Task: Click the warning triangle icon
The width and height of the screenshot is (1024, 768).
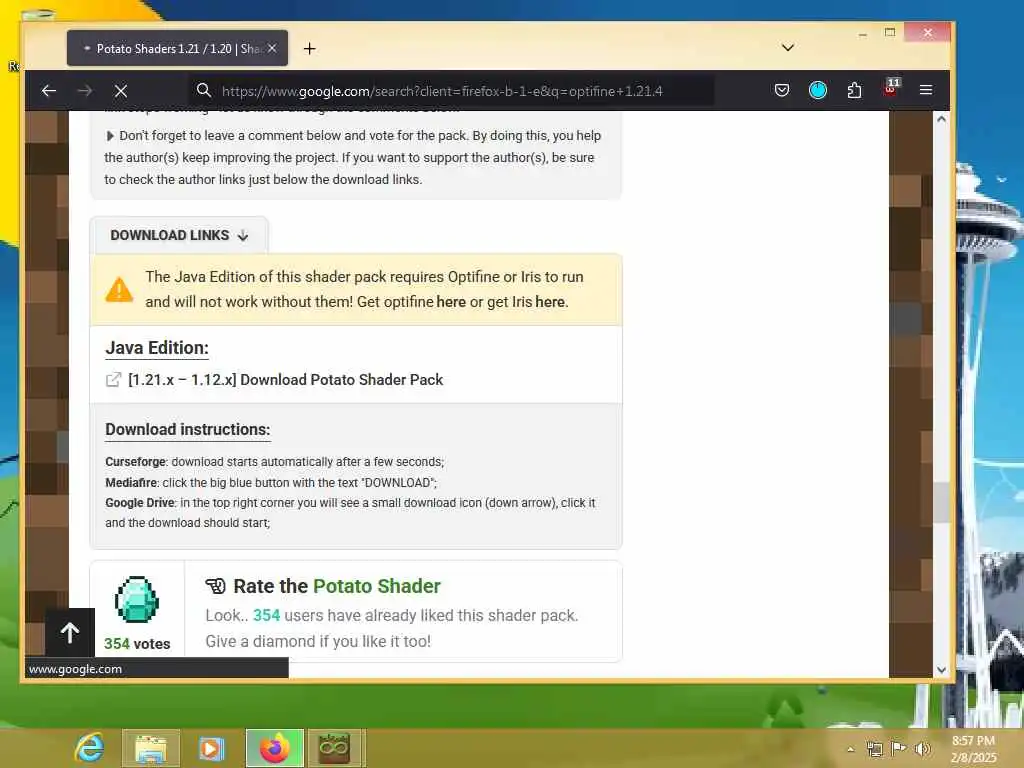Action: coord(119,289)
